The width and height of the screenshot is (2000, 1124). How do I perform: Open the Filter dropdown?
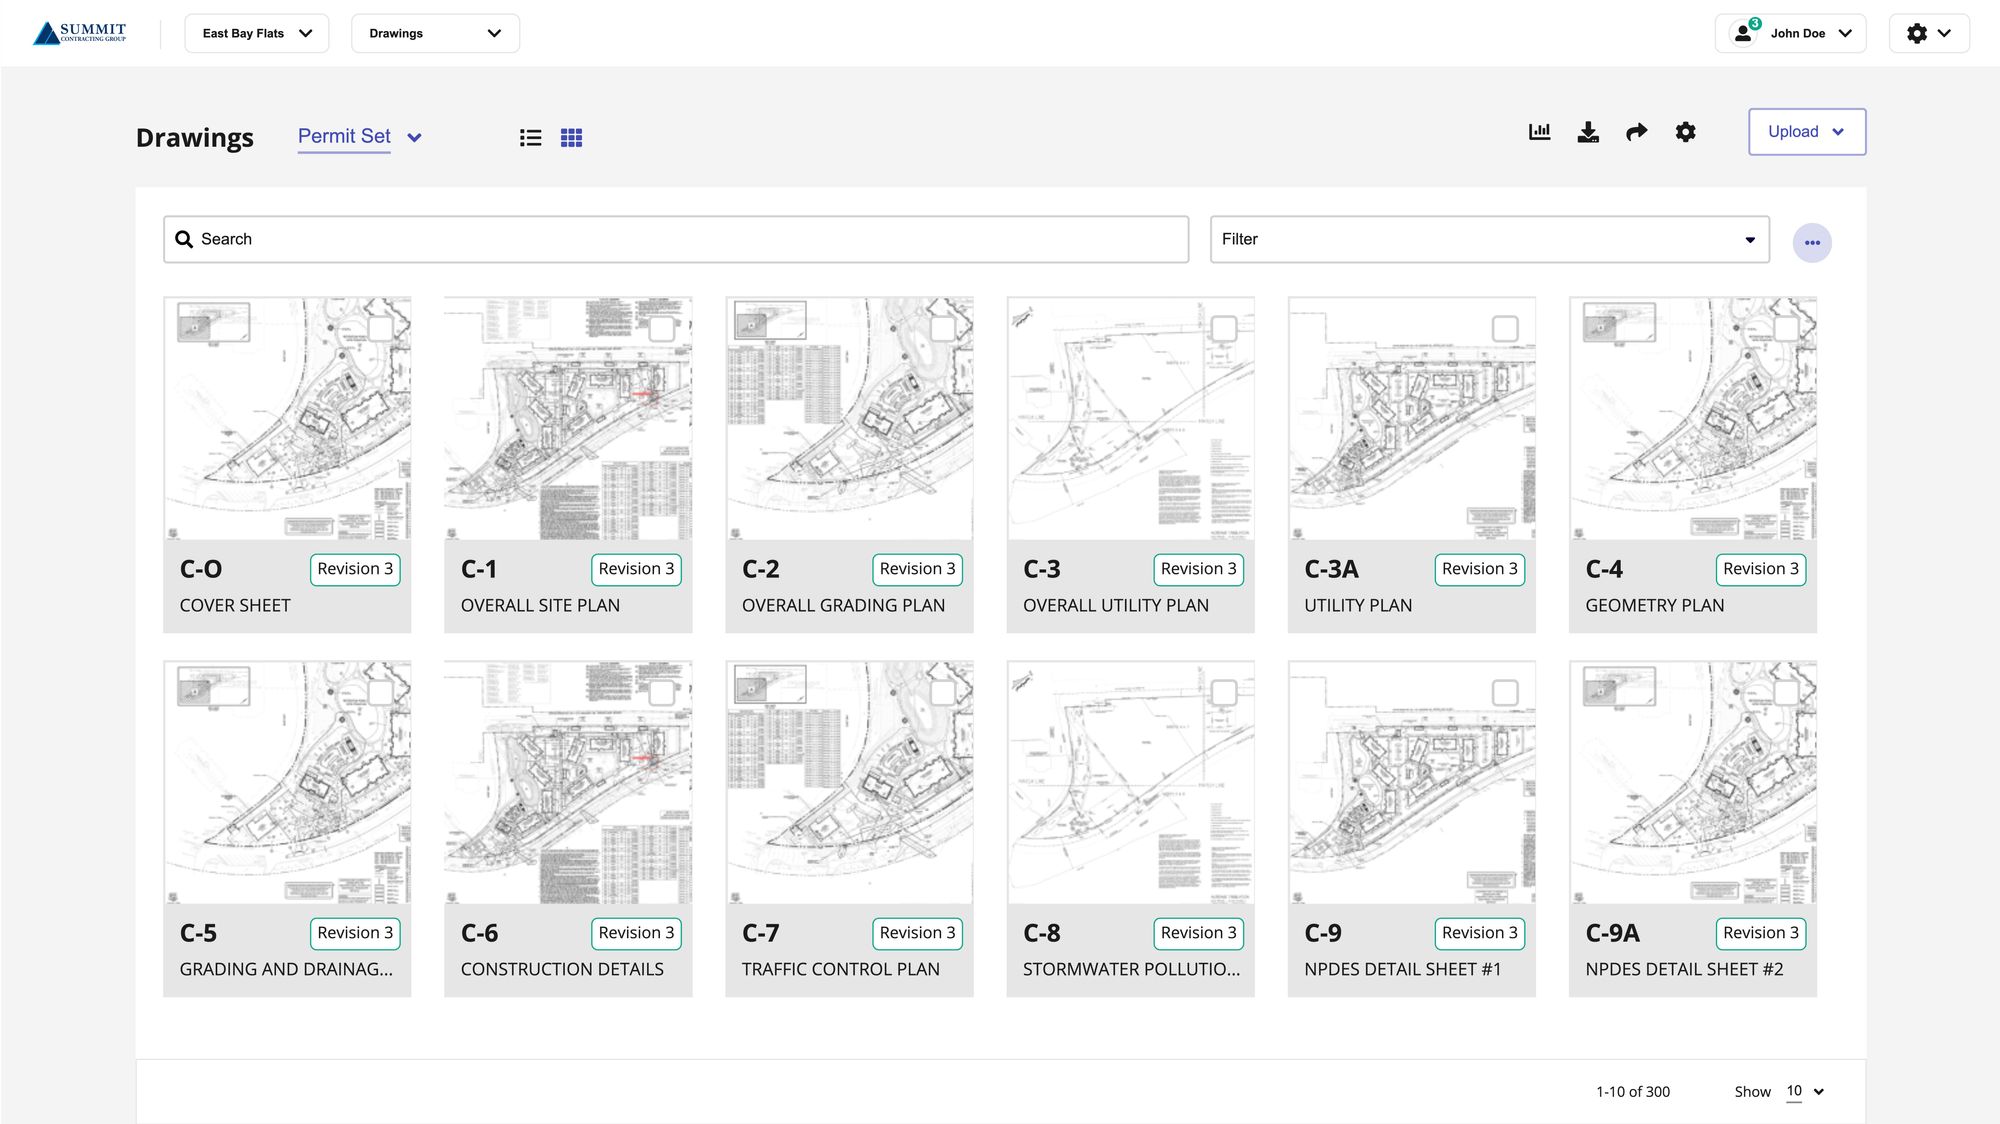(x=1488, y=239)
